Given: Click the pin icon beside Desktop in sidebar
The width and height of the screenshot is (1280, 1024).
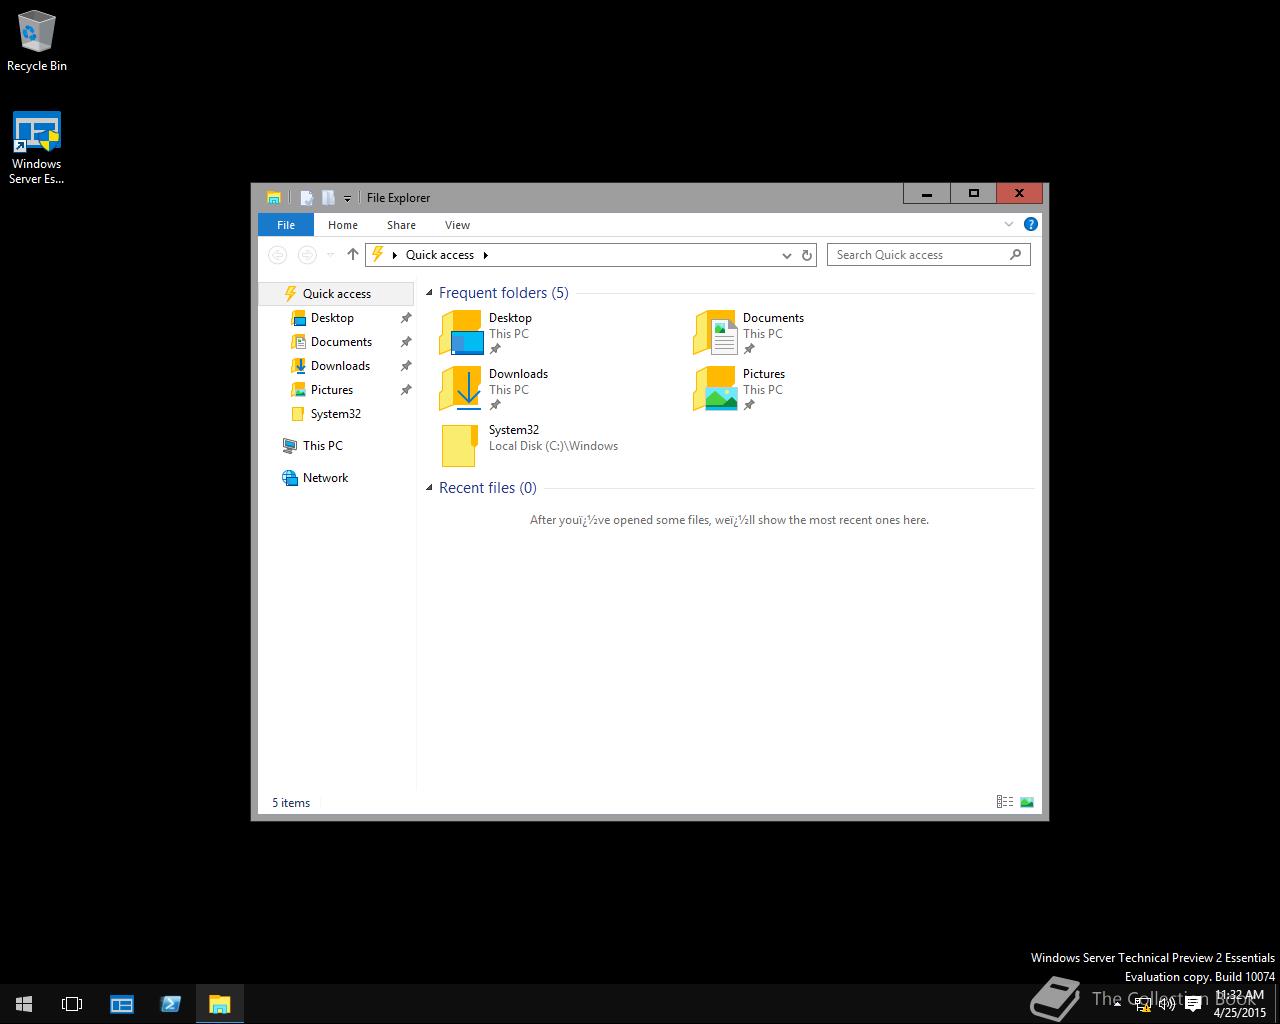Looking at the screenshot, I should click(405, 318).
